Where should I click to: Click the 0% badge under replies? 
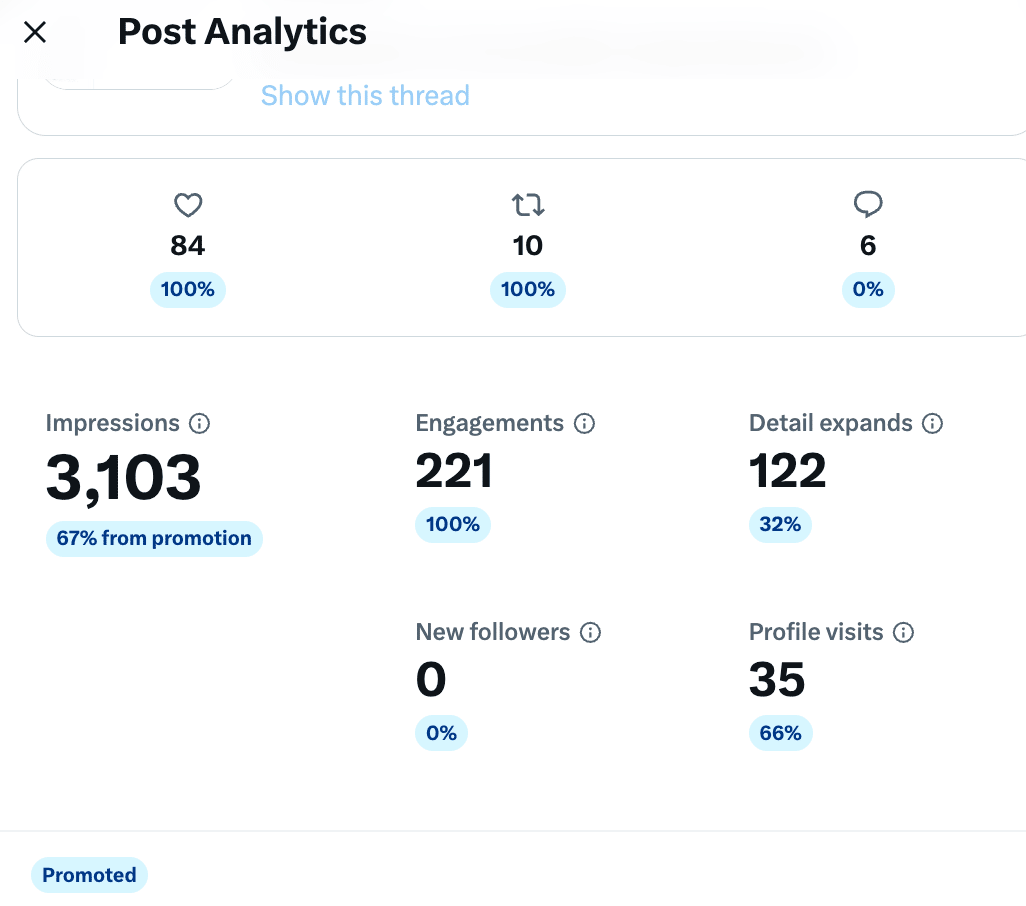(868, 290)
